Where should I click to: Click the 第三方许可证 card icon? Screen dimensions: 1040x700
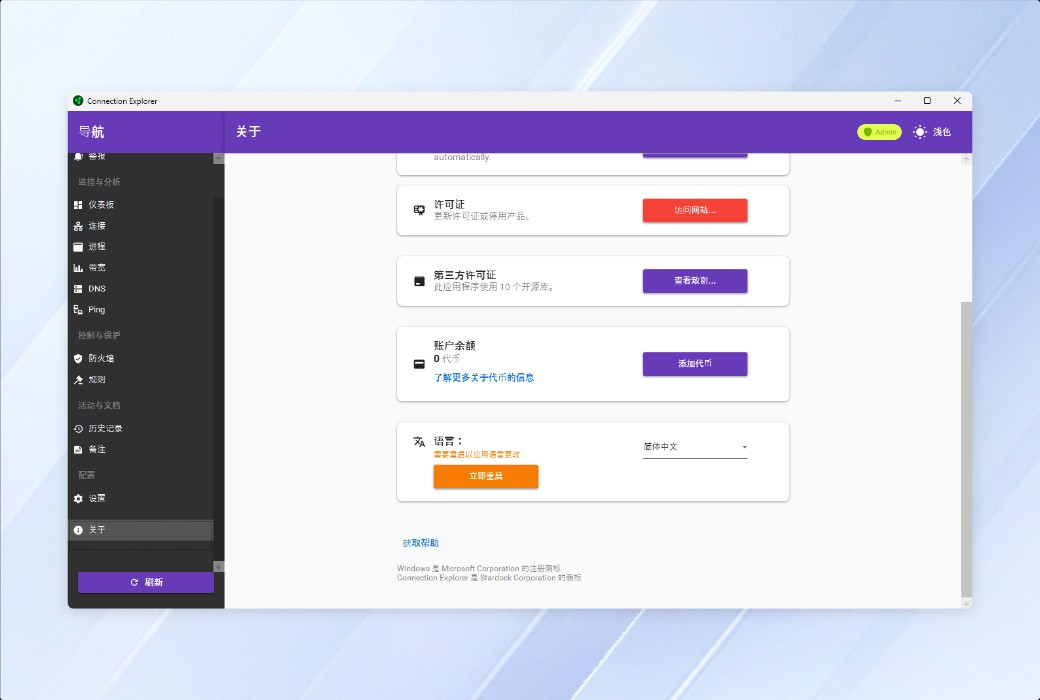tap(419, 281)
